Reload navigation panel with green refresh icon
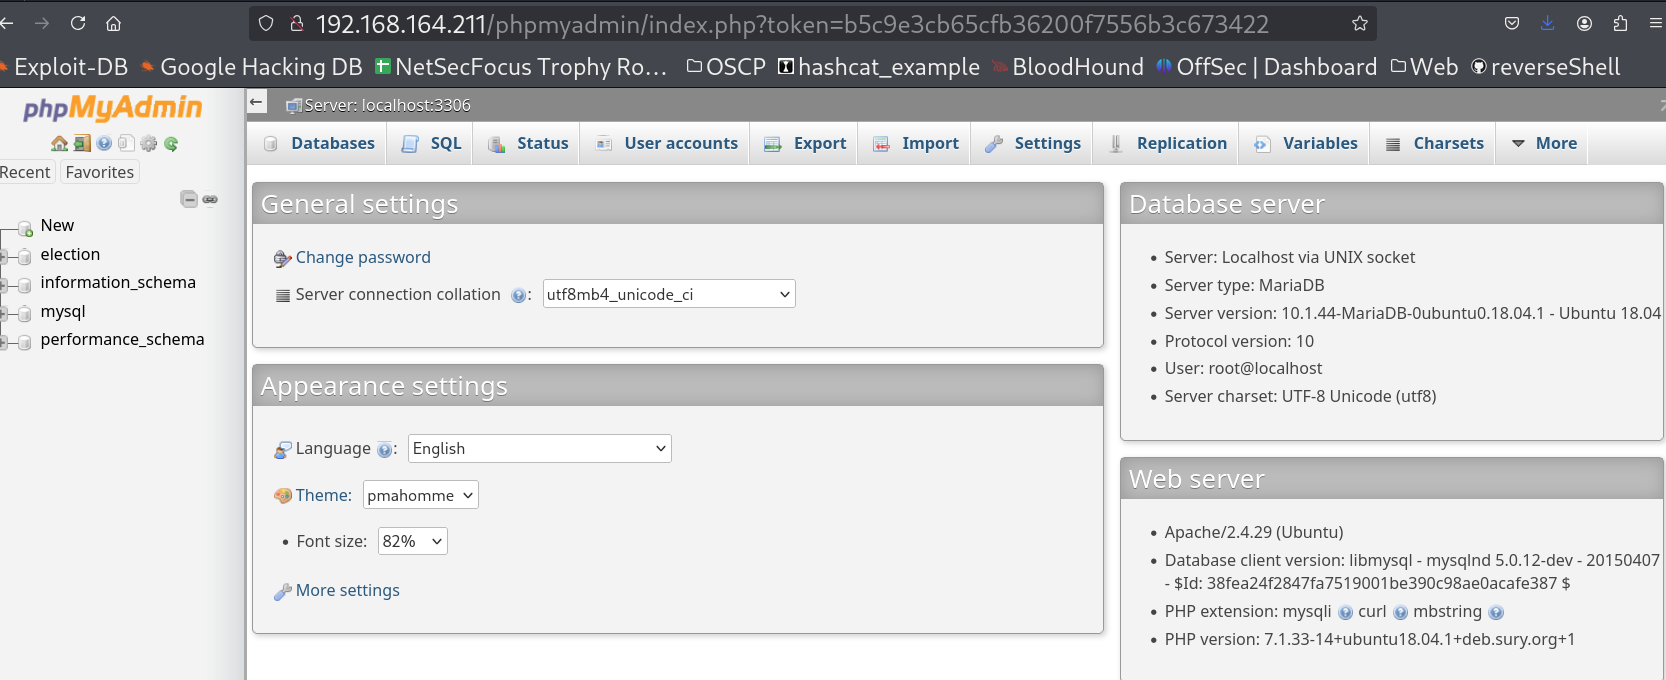Image resolution: width=1666 pixels, height=680 pixels. point(171,144)
